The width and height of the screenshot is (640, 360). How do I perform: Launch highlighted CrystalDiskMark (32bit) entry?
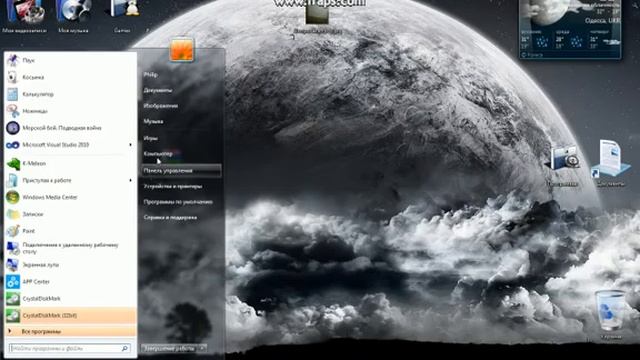70,315
